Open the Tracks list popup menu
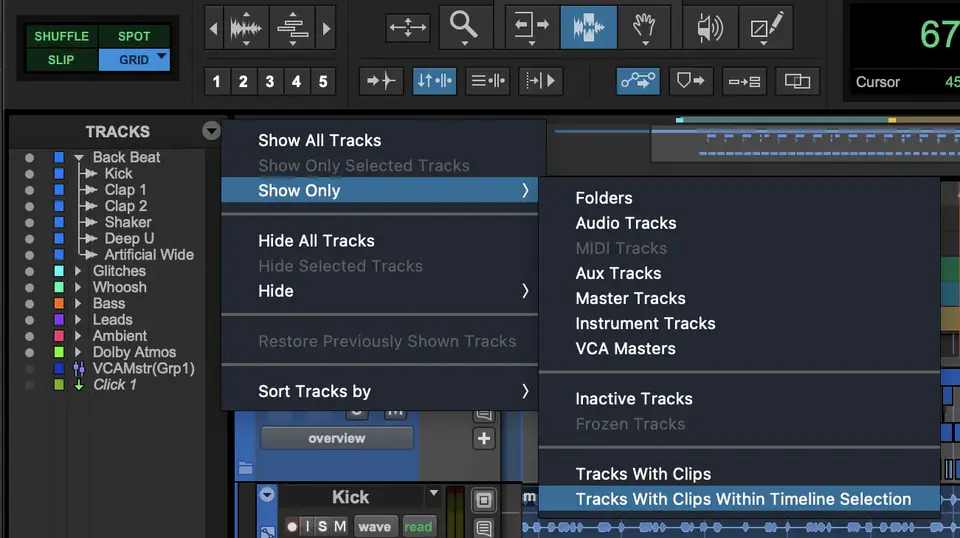The width and height of the screenshot is (960, 538). pyautogui.click(x=211, y=130)
